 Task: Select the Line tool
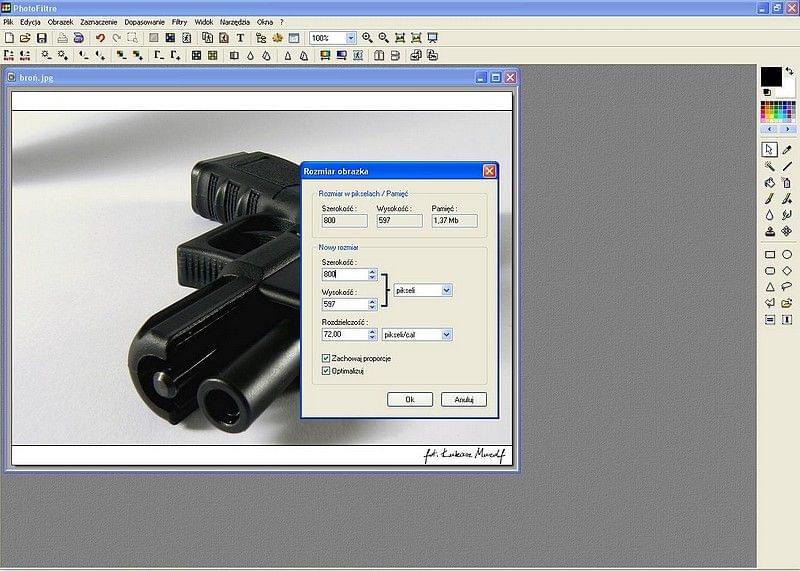[787, 166]
